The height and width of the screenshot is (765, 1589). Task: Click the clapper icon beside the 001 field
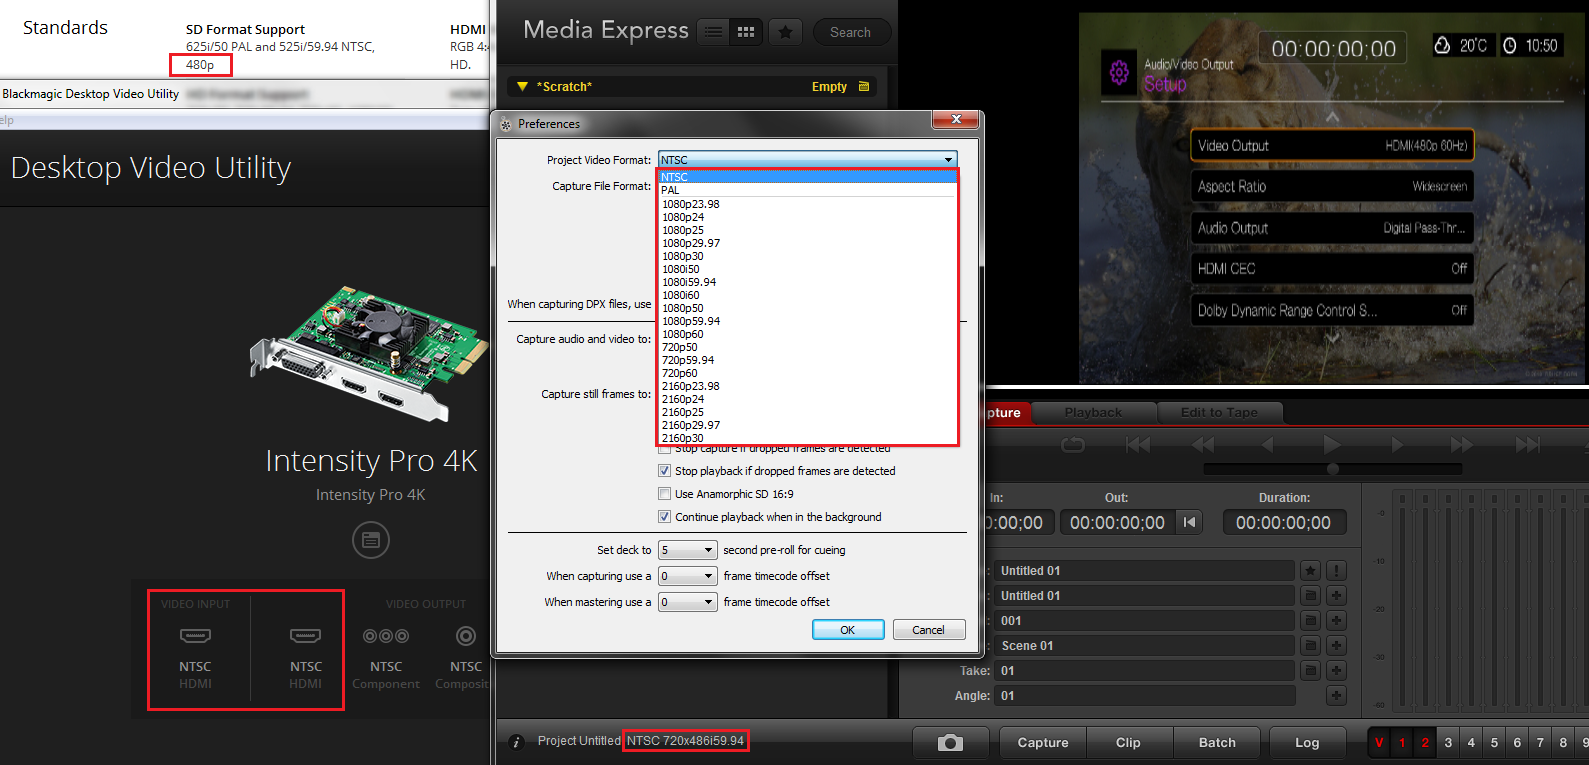(1310, 621)
